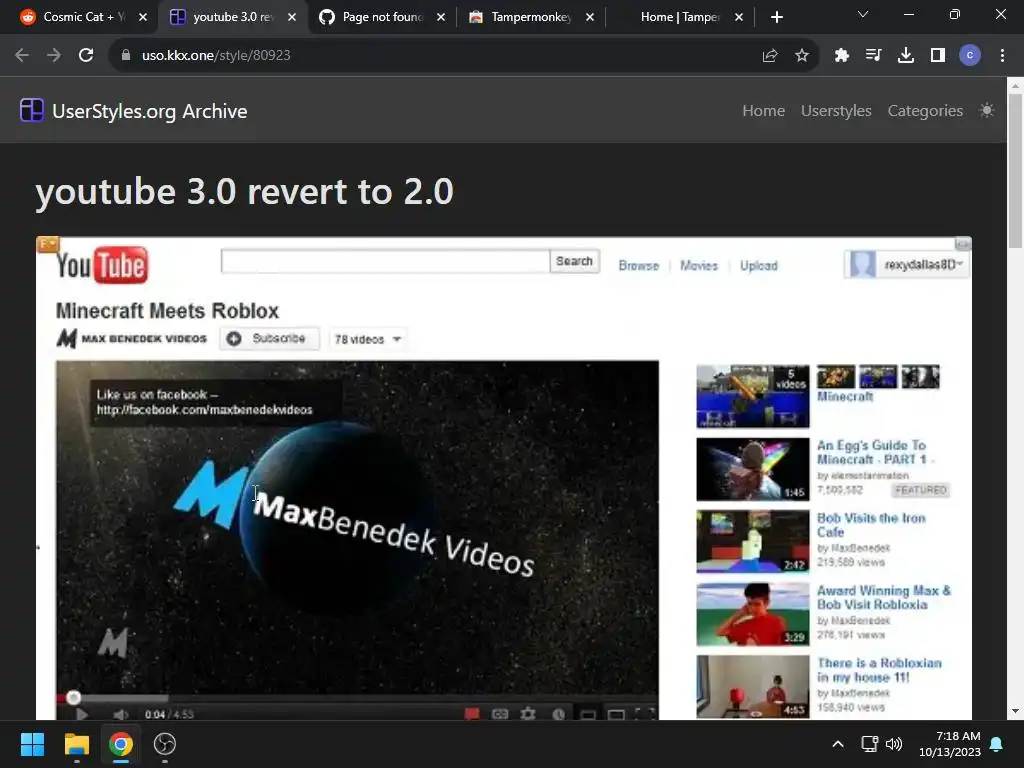Click the Search button in the preview
The width and height of the screenshot is (1024, 768).
574,261
